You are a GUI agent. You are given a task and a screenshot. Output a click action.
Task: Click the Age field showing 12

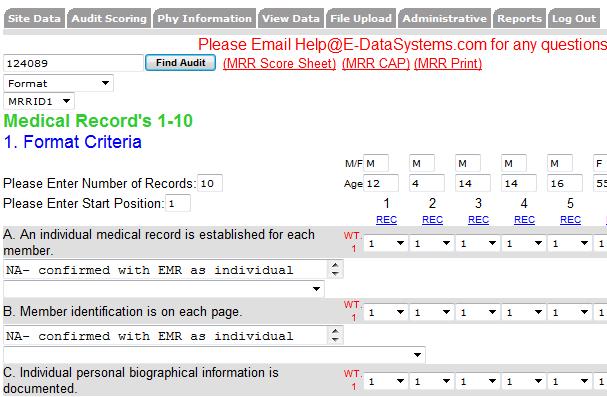(381, 183)
